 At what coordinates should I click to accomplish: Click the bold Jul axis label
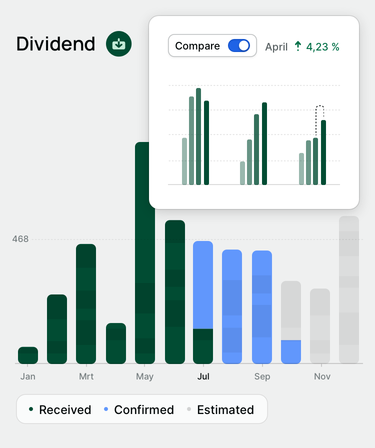(203, 376)
